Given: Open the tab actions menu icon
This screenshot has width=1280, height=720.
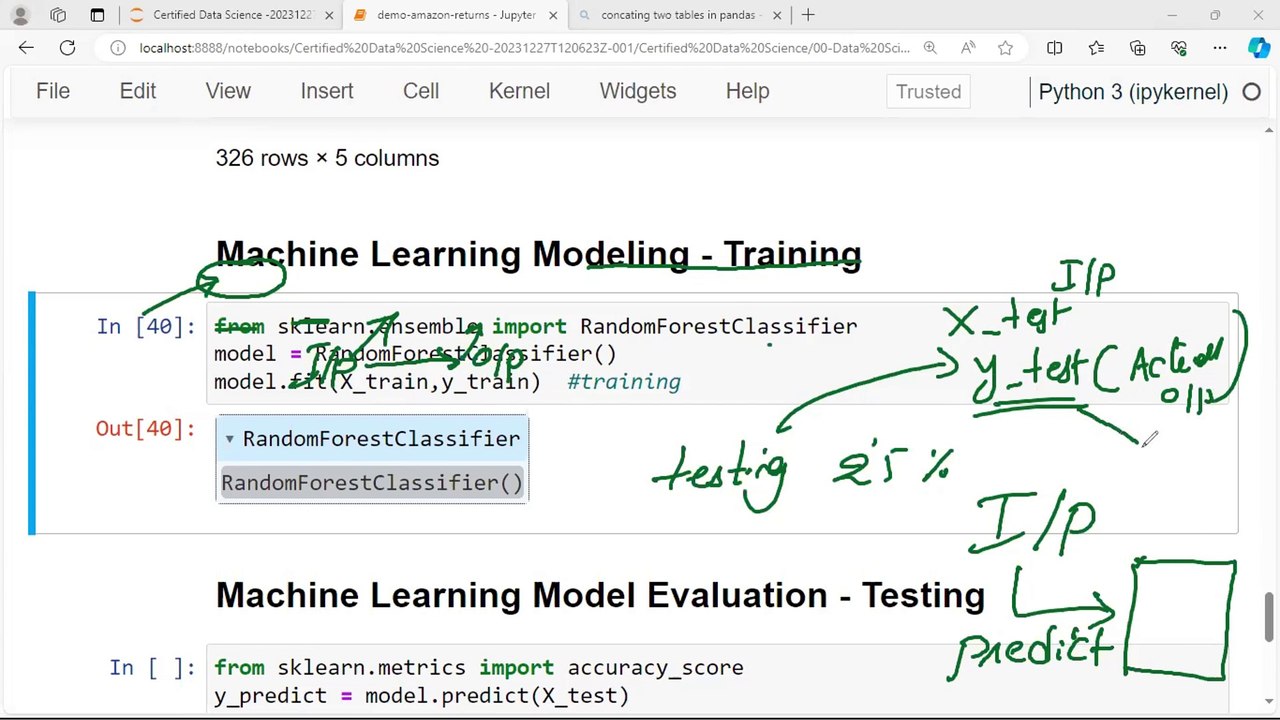Looking at the screenshot, I should click(x=97, y=15).
